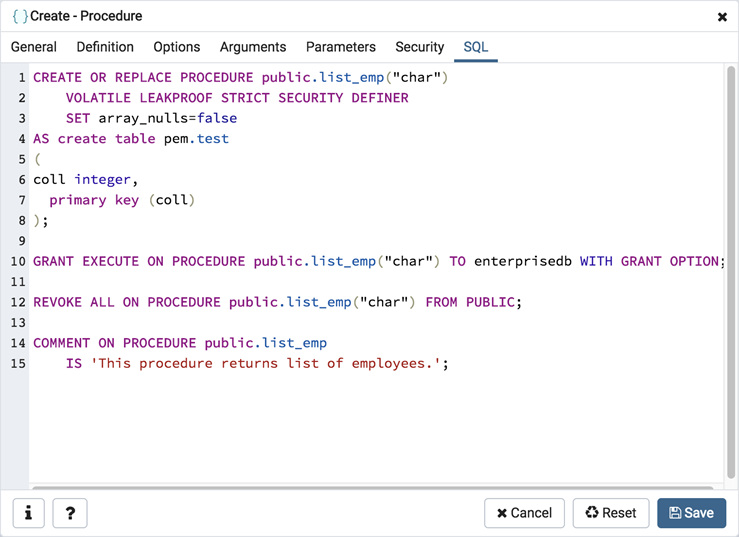Select the SQL tab
Screen dimensions: 739x537
pyautogui.click(x=476, y=47)
